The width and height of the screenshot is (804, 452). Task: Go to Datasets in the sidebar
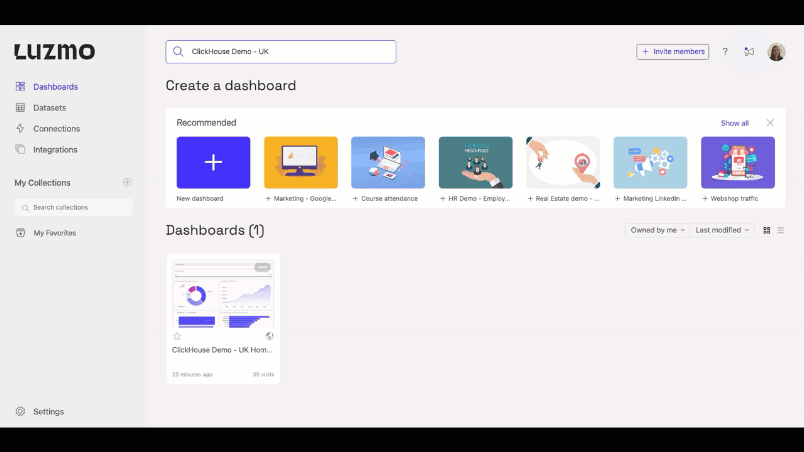(x=49, y=108)
